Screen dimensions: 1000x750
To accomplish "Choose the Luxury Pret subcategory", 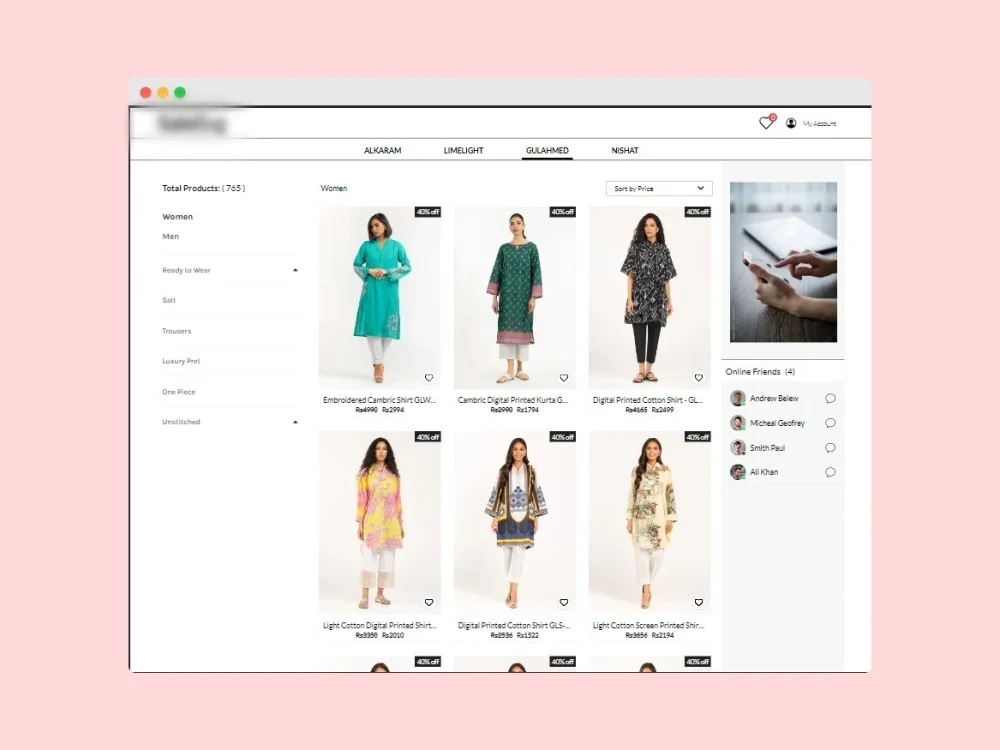I will click(x=181, y=361).
